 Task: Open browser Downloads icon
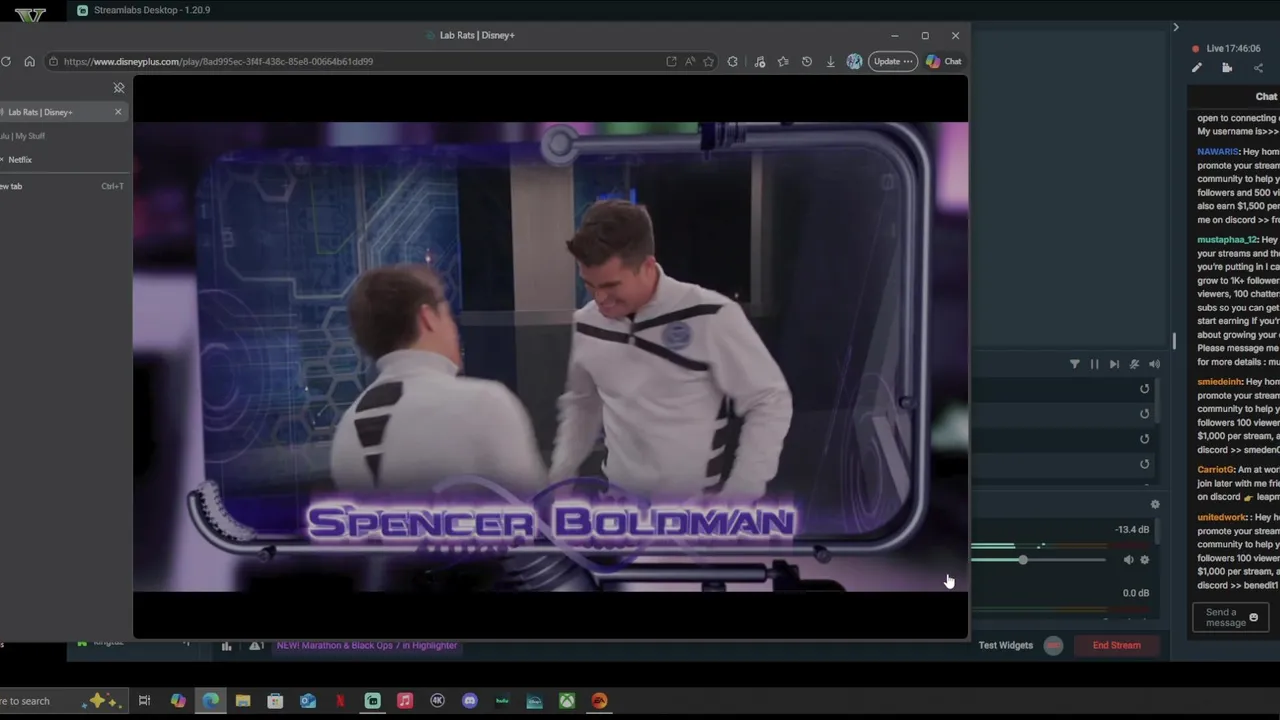[x=830, y=61]
